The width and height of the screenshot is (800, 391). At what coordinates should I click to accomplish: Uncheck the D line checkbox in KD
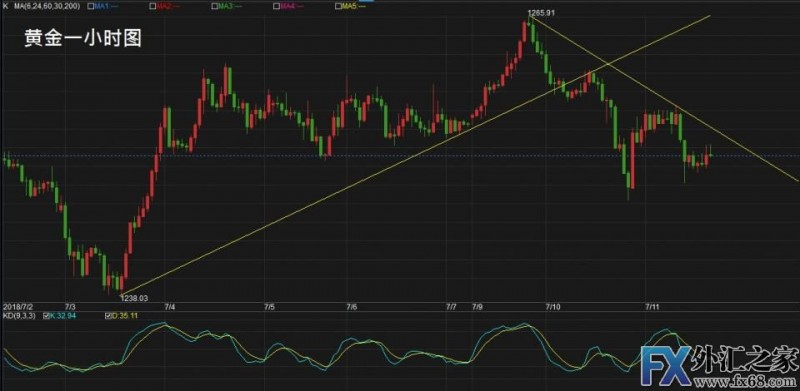click(108, 316)
